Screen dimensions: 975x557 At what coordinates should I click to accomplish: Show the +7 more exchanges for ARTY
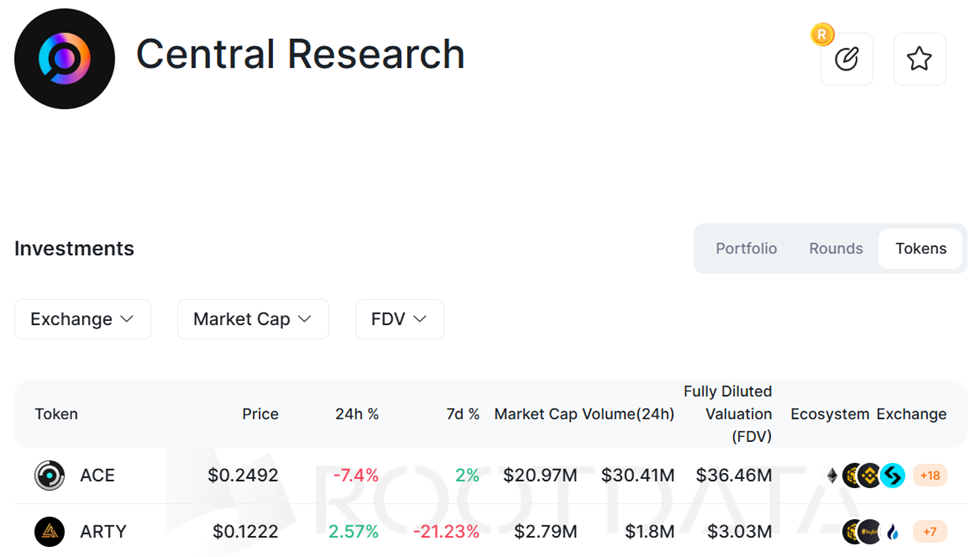click(x=930, y=531)
